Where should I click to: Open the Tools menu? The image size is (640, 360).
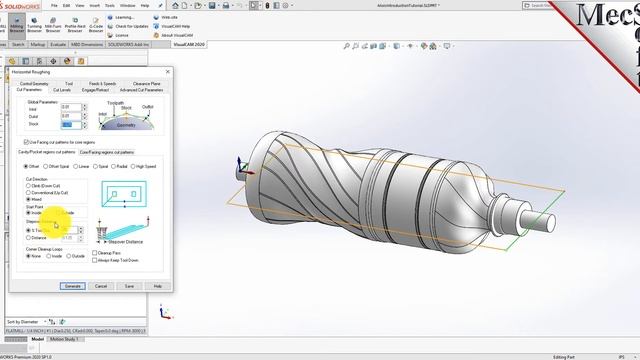click(110, 6)
